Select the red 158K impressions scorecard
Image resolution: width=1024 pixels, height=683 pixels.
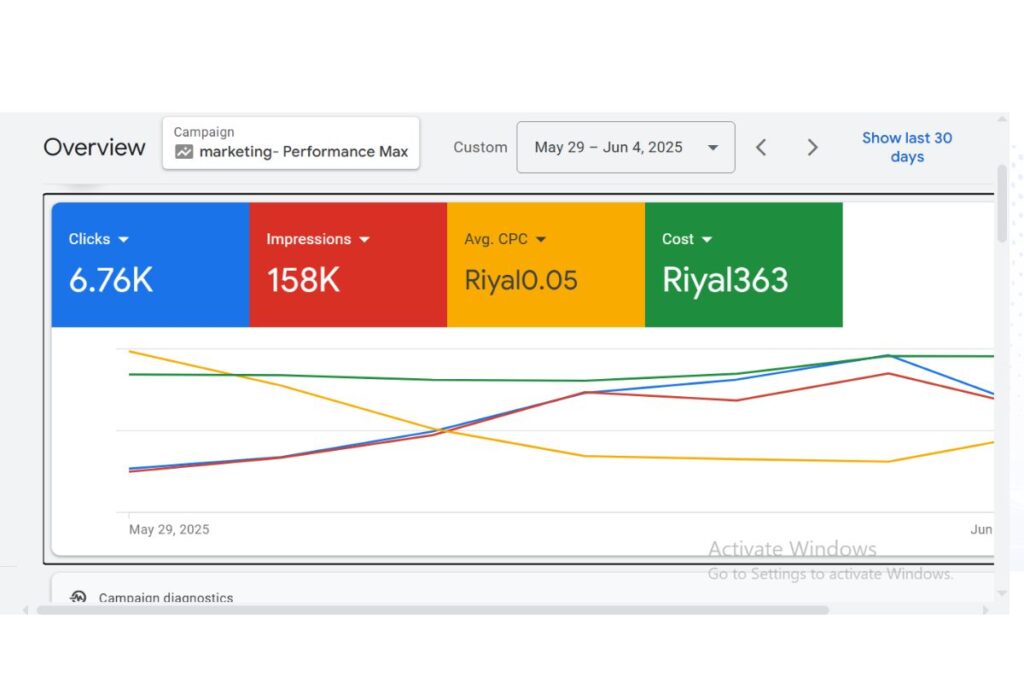[348, 264]
